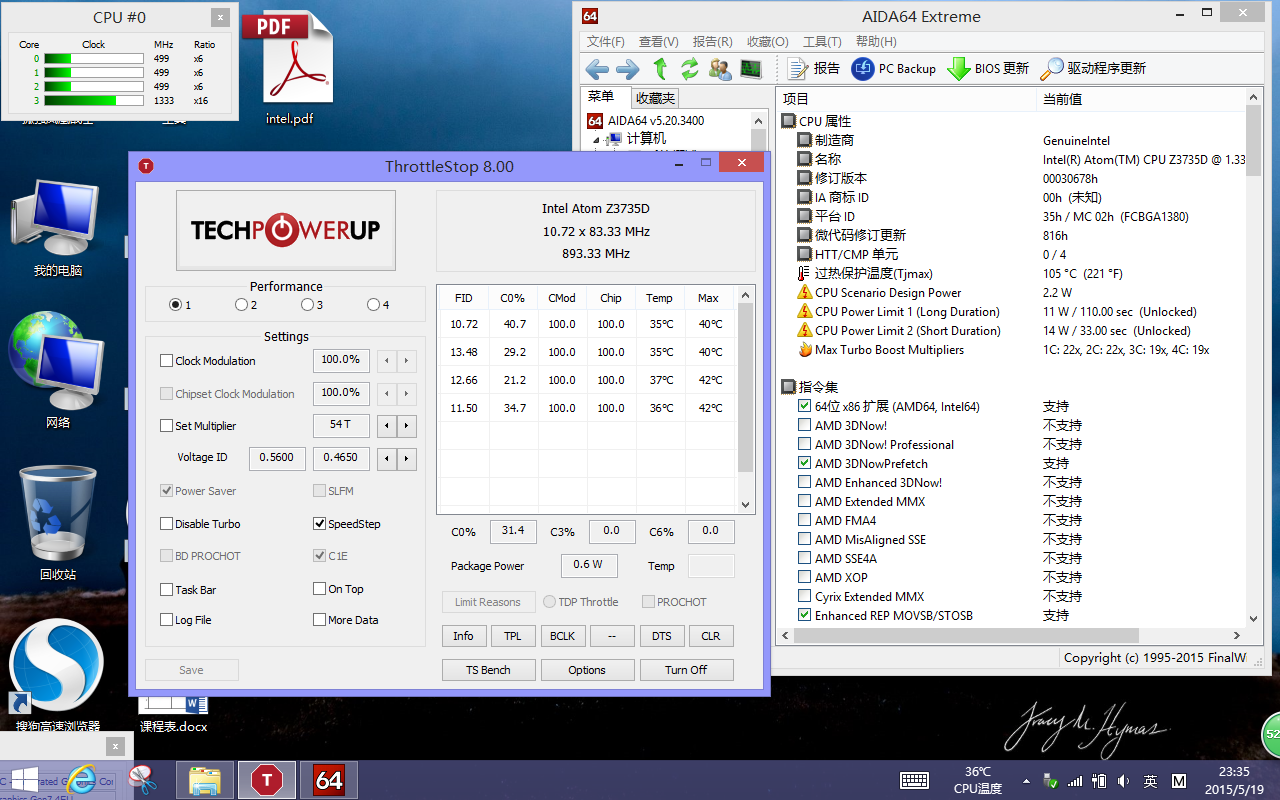Open PC Backup in AIDA64 toolbar
Image resolution: width=1280 pixels, height=800 pixels.
tap(893, 69)
